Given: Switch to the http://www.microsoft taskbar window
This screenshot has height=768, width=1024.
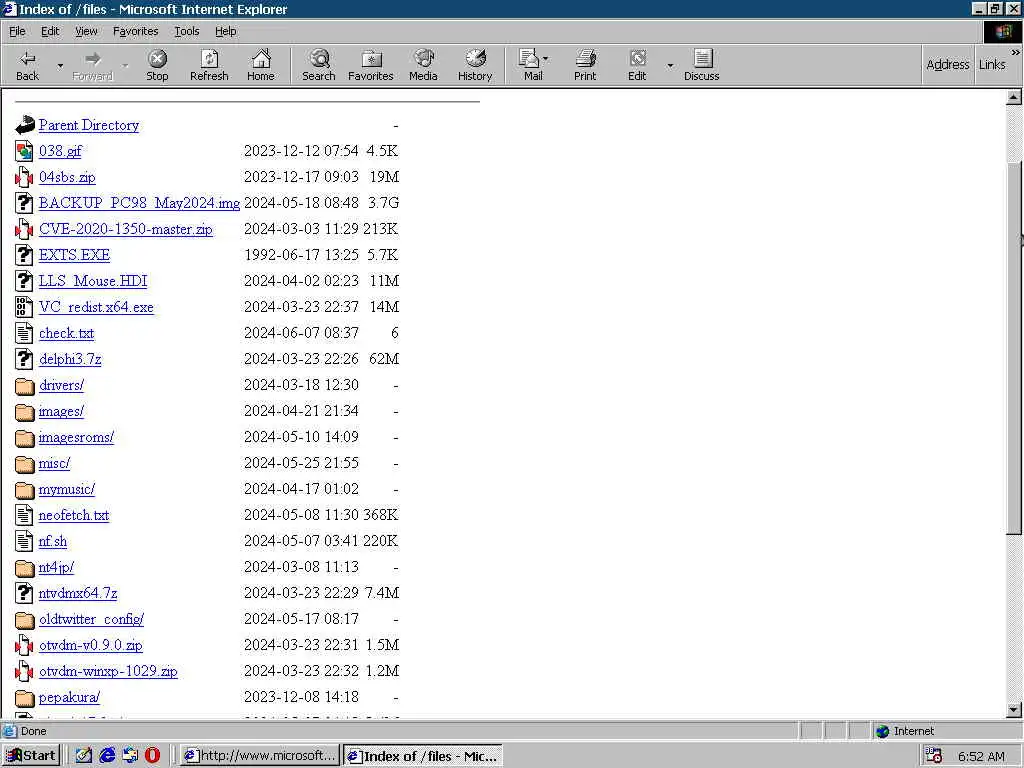Looking at the screenshot, I should point(260,756).
